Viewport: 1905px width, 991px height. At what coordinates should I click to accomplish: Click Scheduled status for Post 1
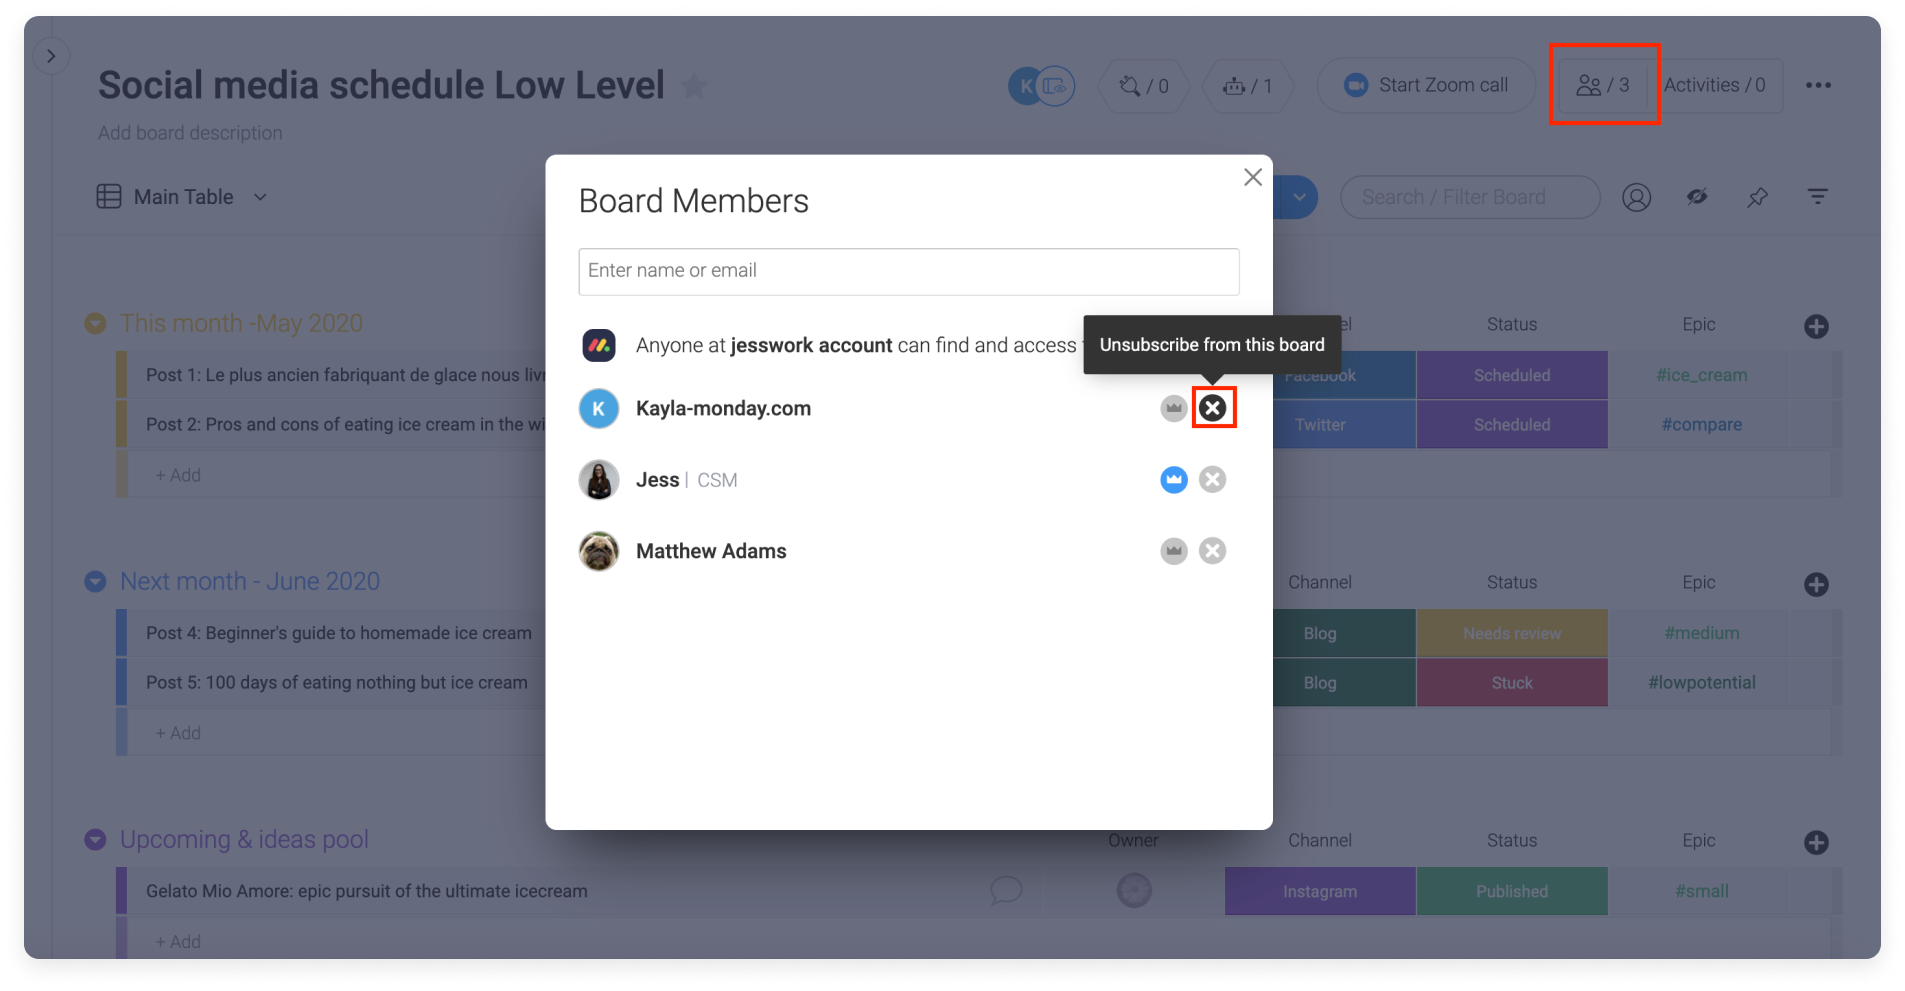pyautogui.click(x=1511, y=375)
